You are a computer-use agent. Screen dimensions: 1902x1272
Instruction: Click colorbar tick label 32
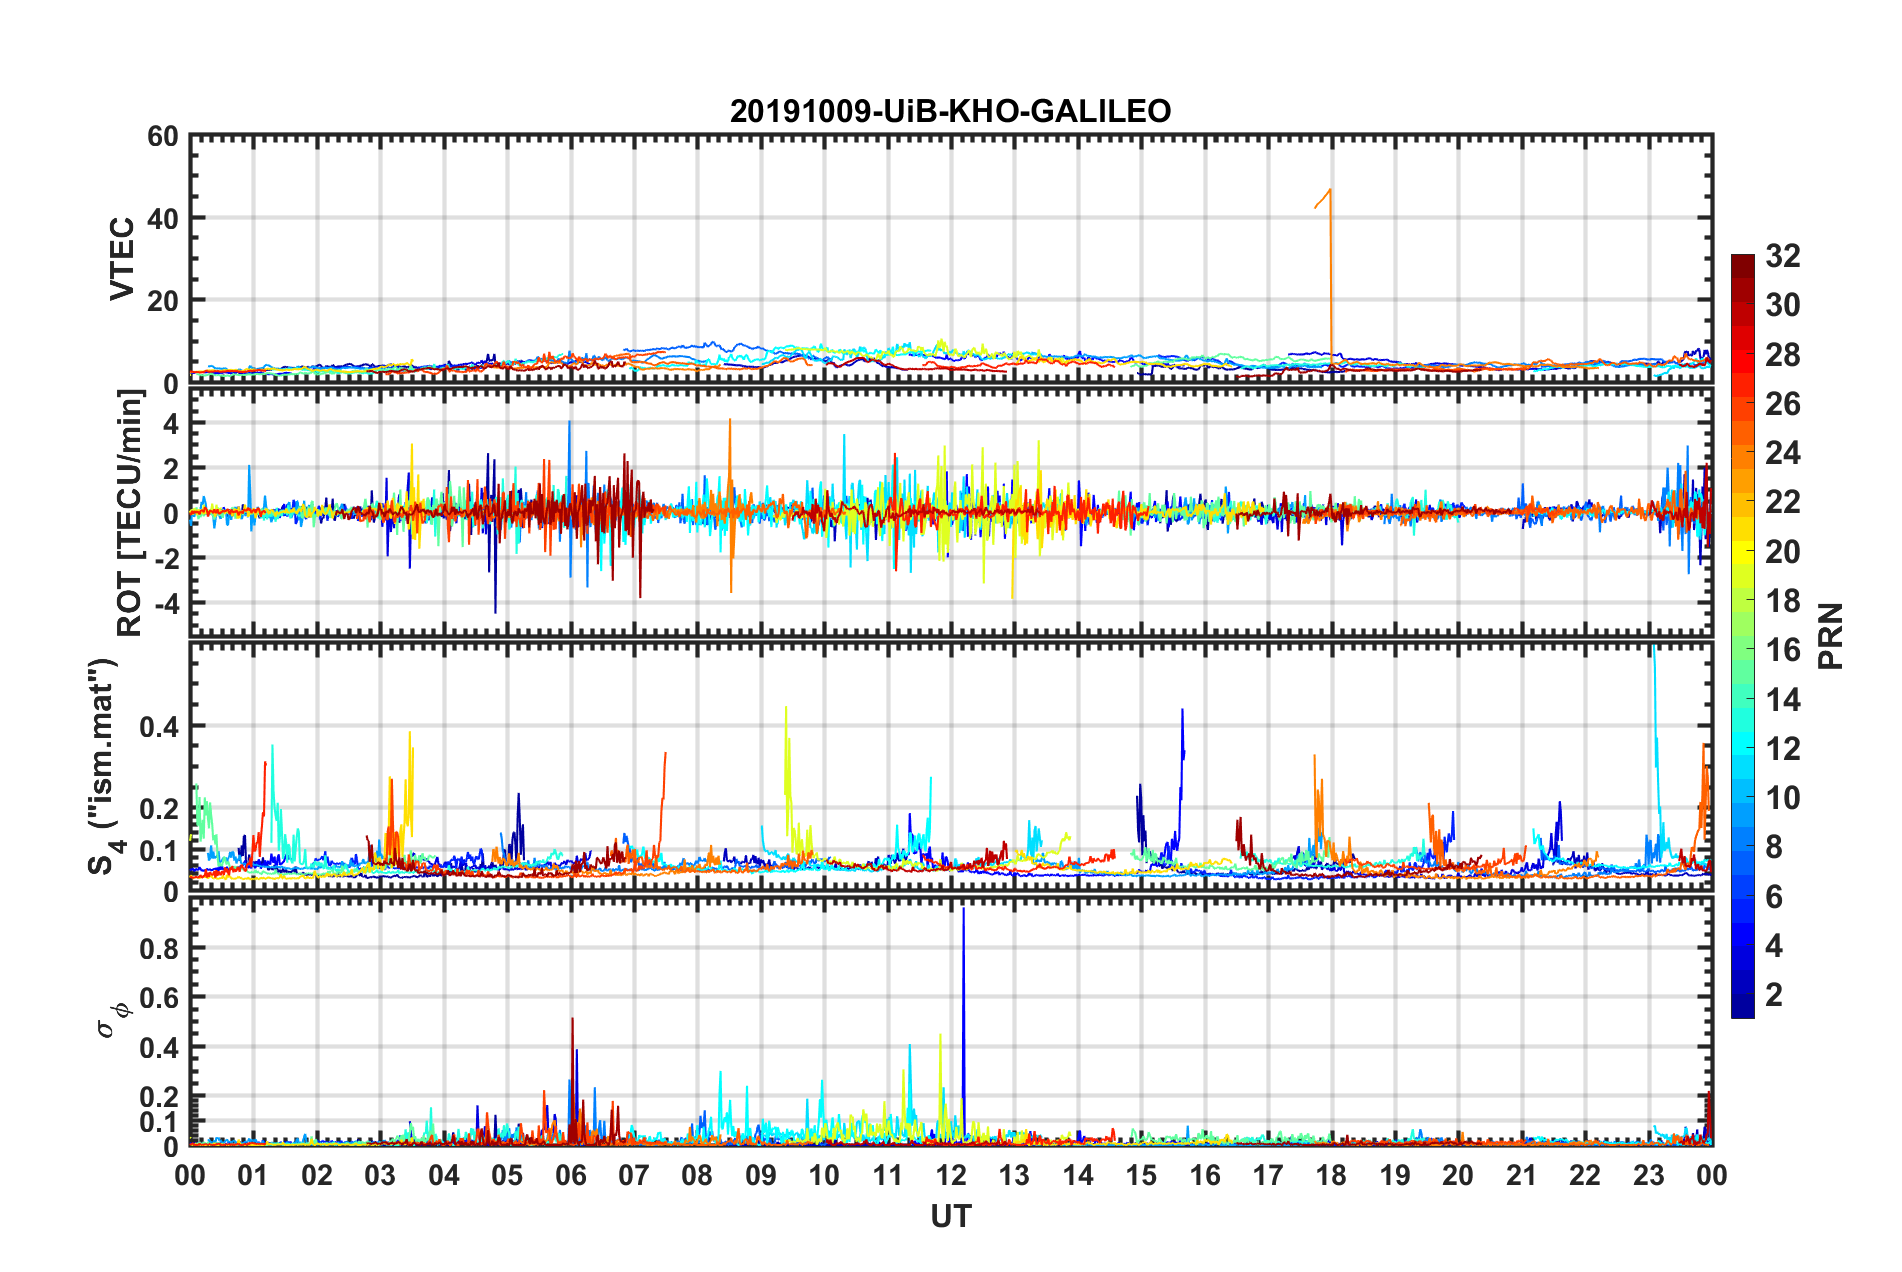[x=1783, y=257]
